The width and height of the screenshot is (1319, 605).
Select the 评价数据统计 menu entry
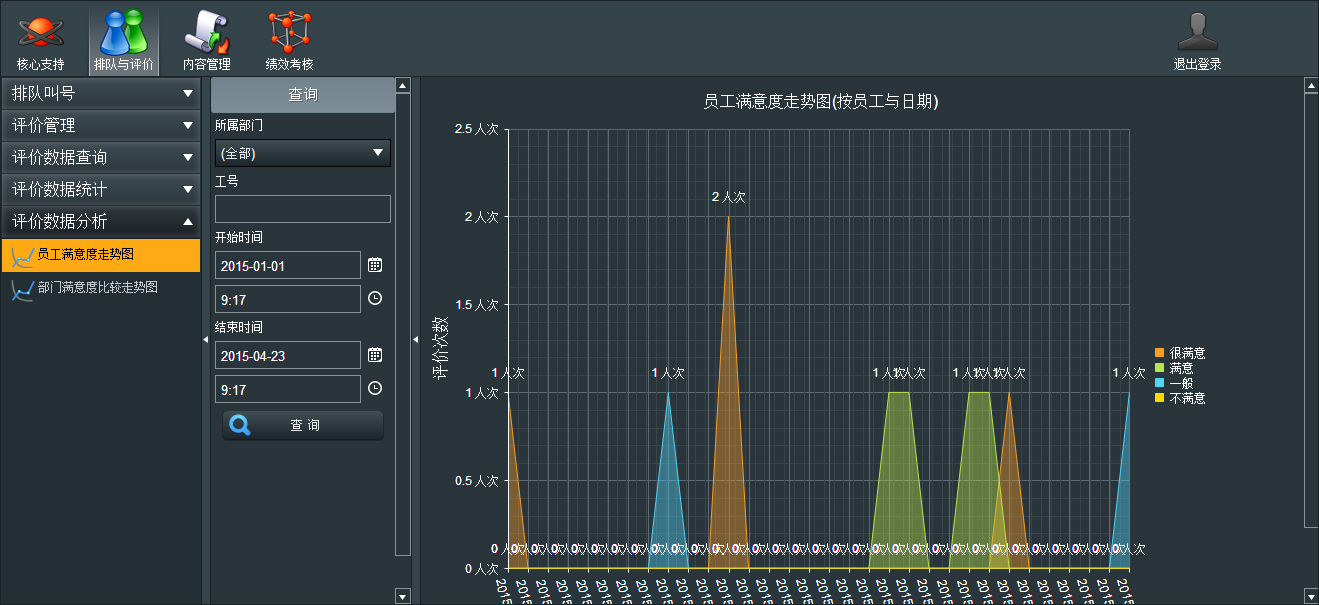[x=100, y=189]
